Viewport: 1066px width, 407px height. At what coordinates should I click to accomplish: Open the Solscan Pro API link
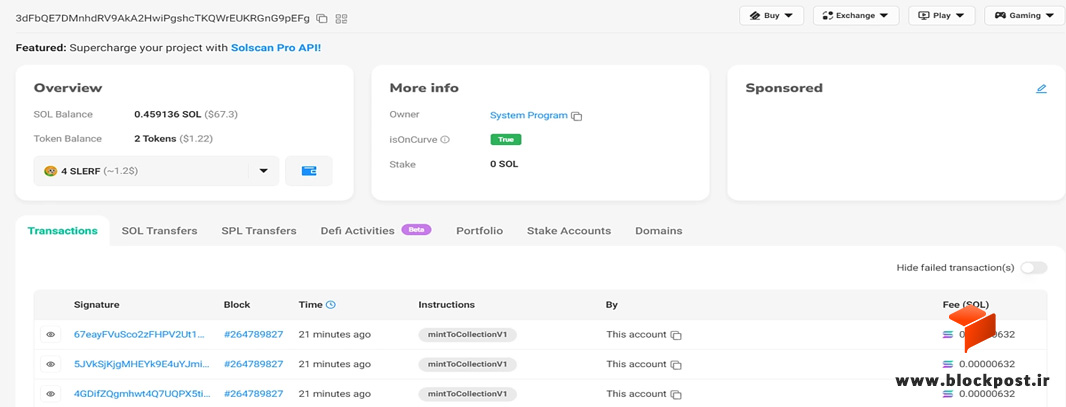275,49
